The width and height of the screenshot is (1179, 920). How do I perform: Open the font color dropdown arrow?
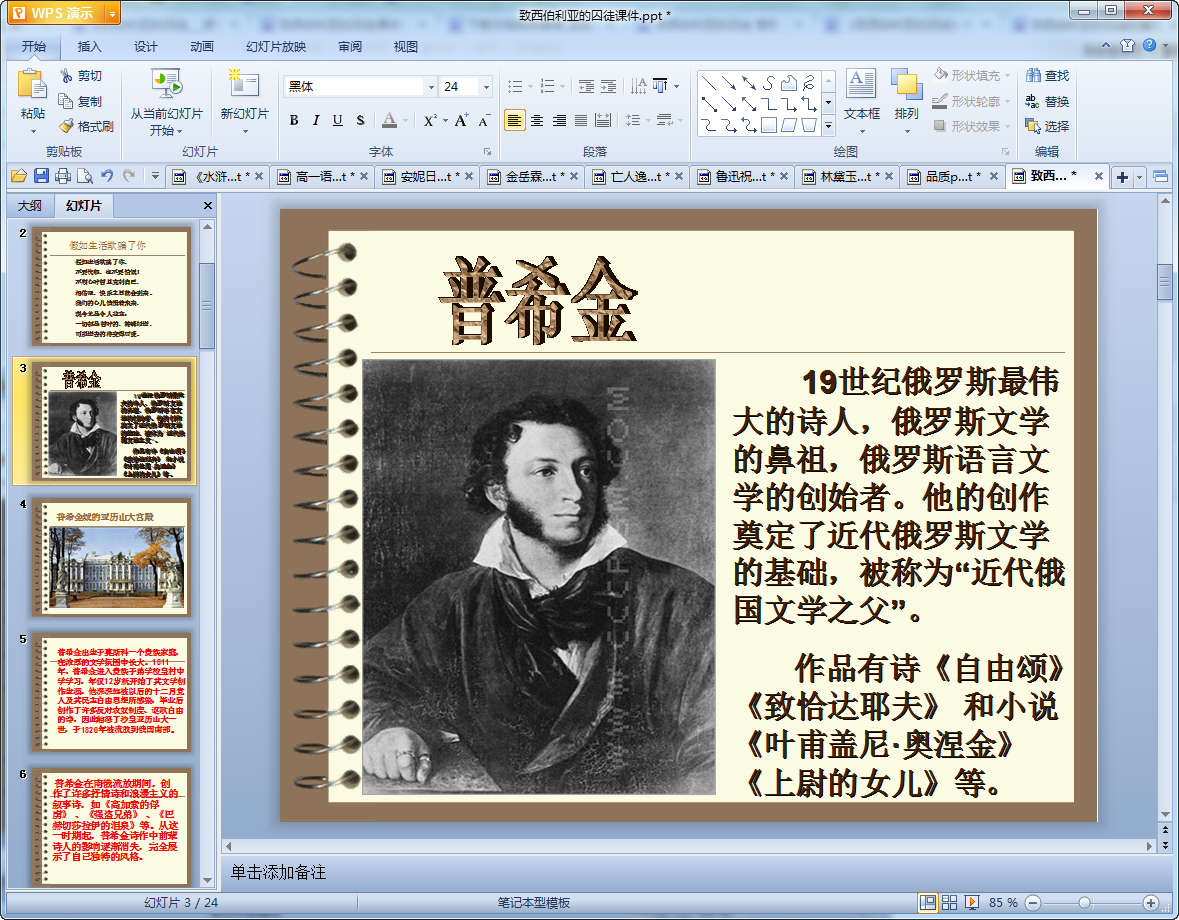click(405, 120)
